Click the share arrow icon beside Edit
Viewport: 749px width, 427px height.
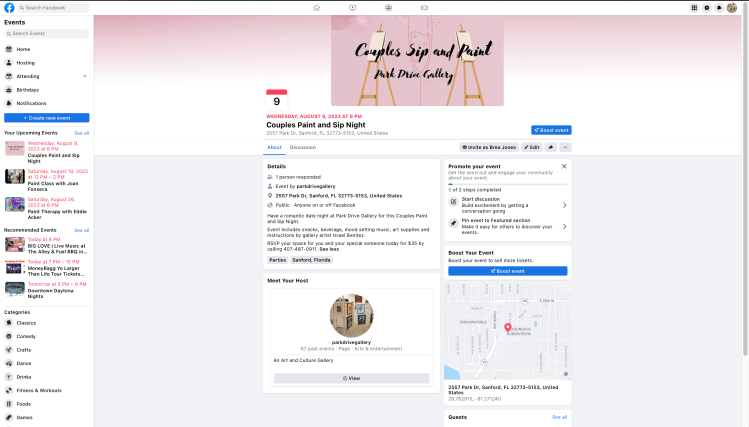(x=551, y=147)
